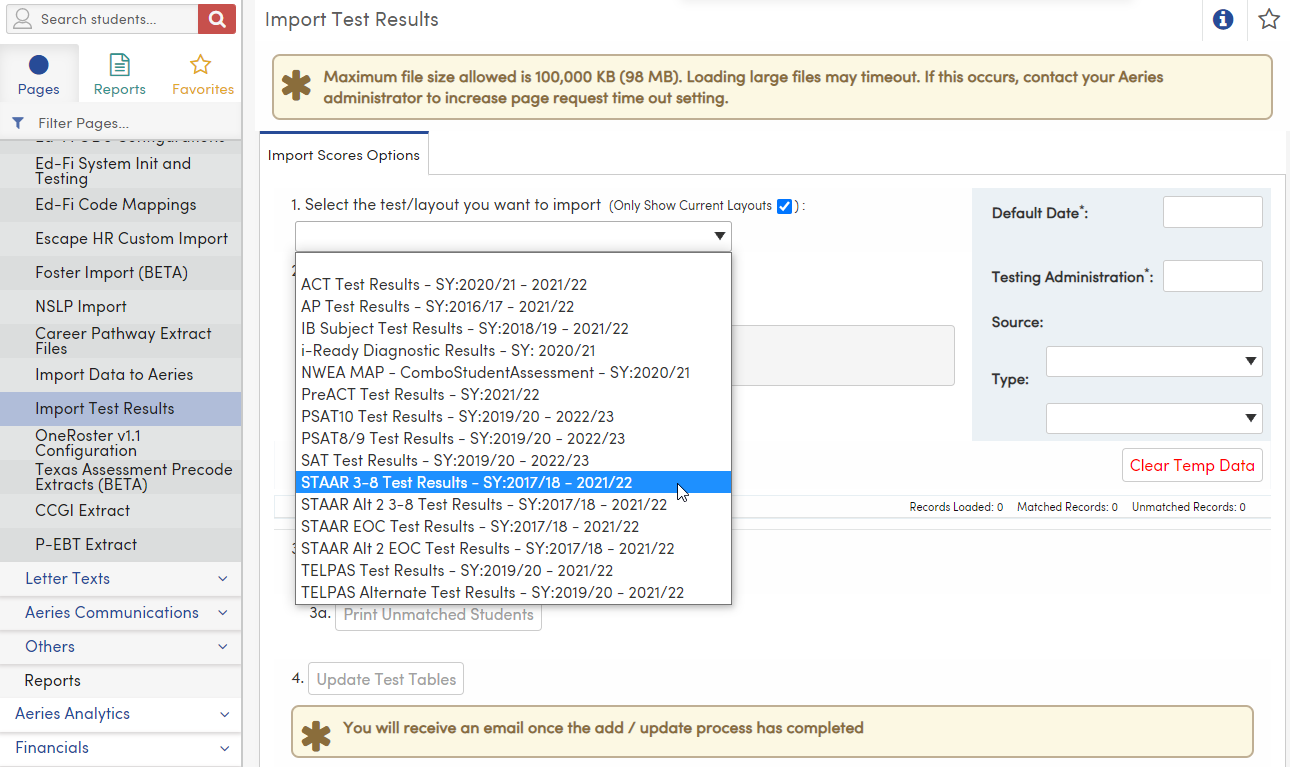Expand the Aeries Communications section
This screenshot has height=767, width=1290.
tap(121, 613)
